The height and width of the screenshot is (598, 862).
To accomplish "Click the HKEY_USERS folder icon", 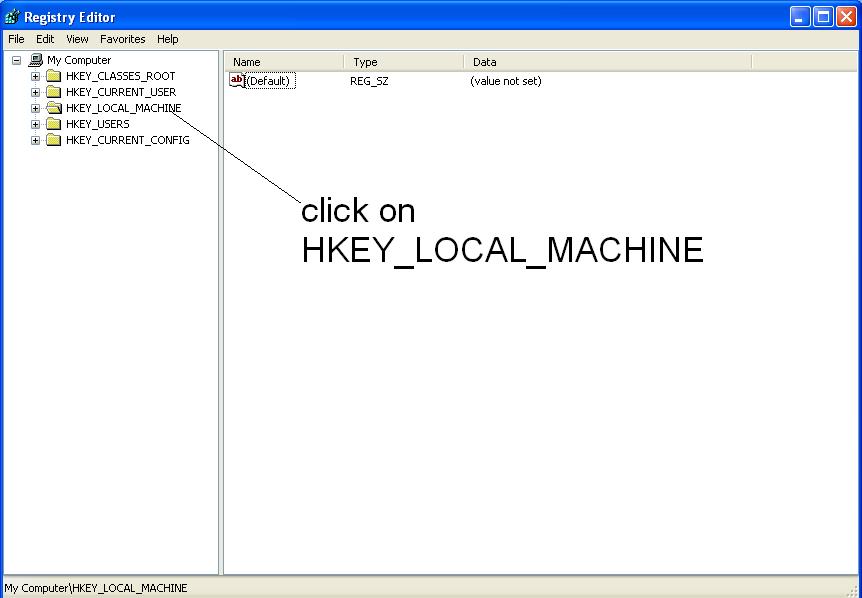I will [x=53, y=124].
